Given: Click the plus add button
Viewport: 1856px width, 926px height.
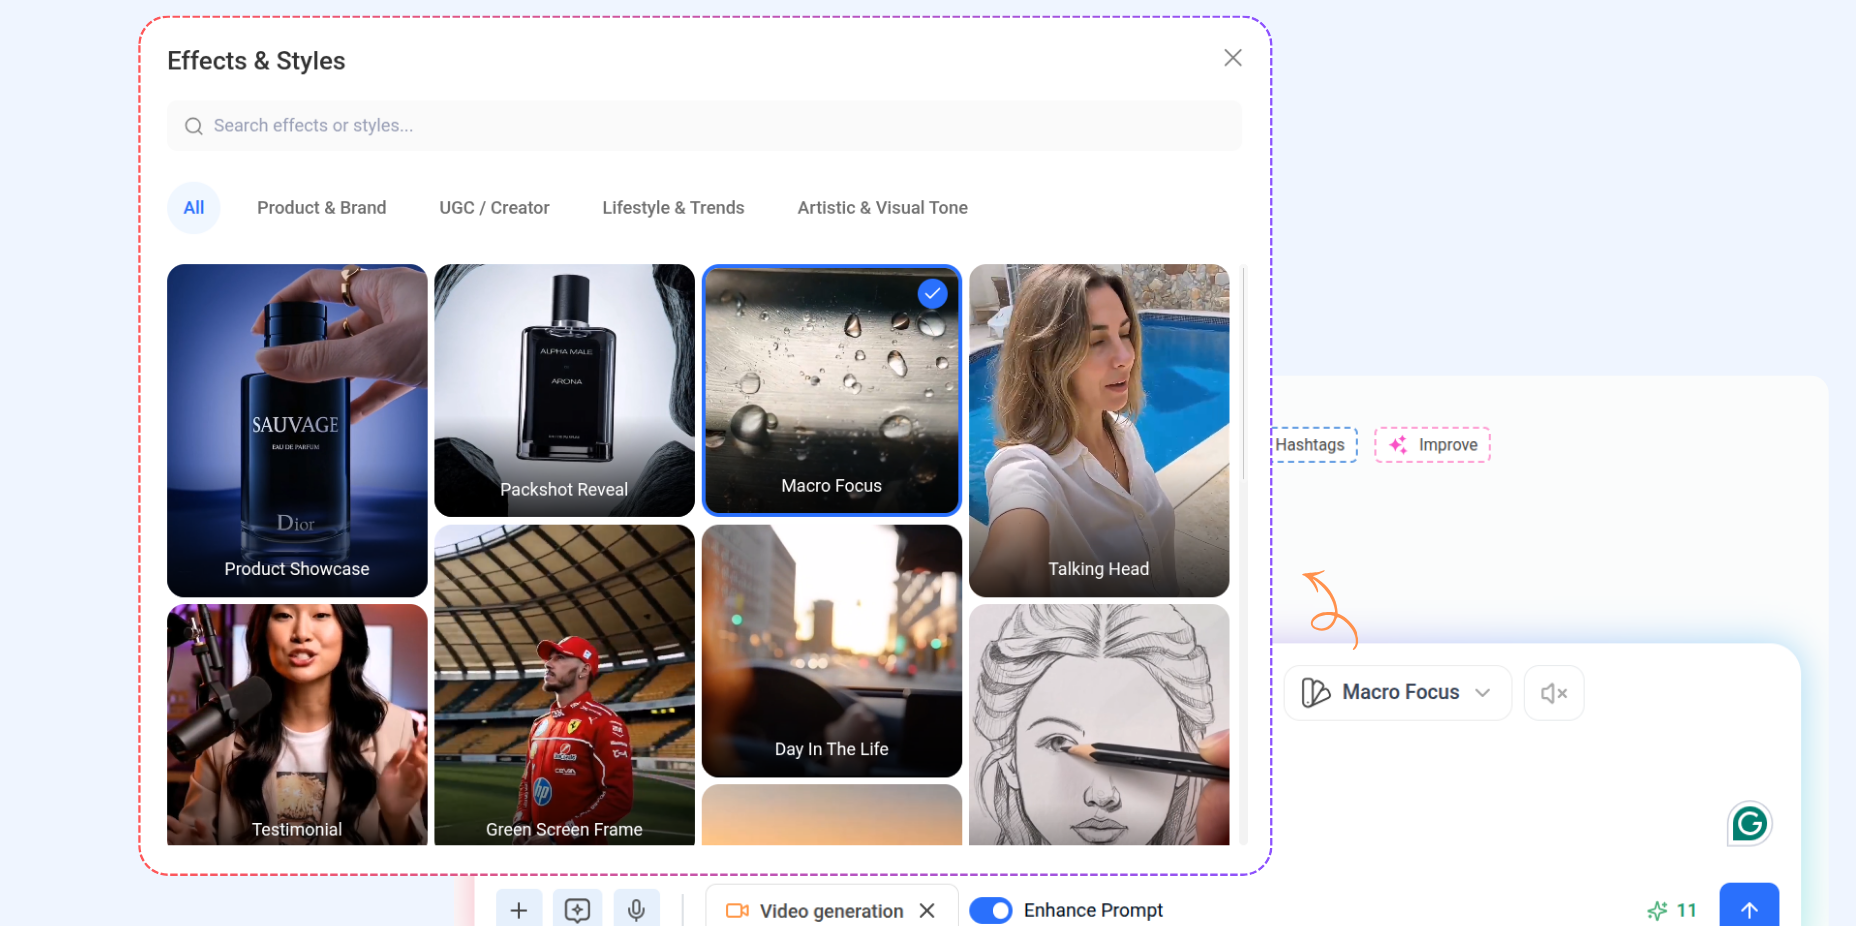Looking at the screenshot, I should [x=518, y=909].
